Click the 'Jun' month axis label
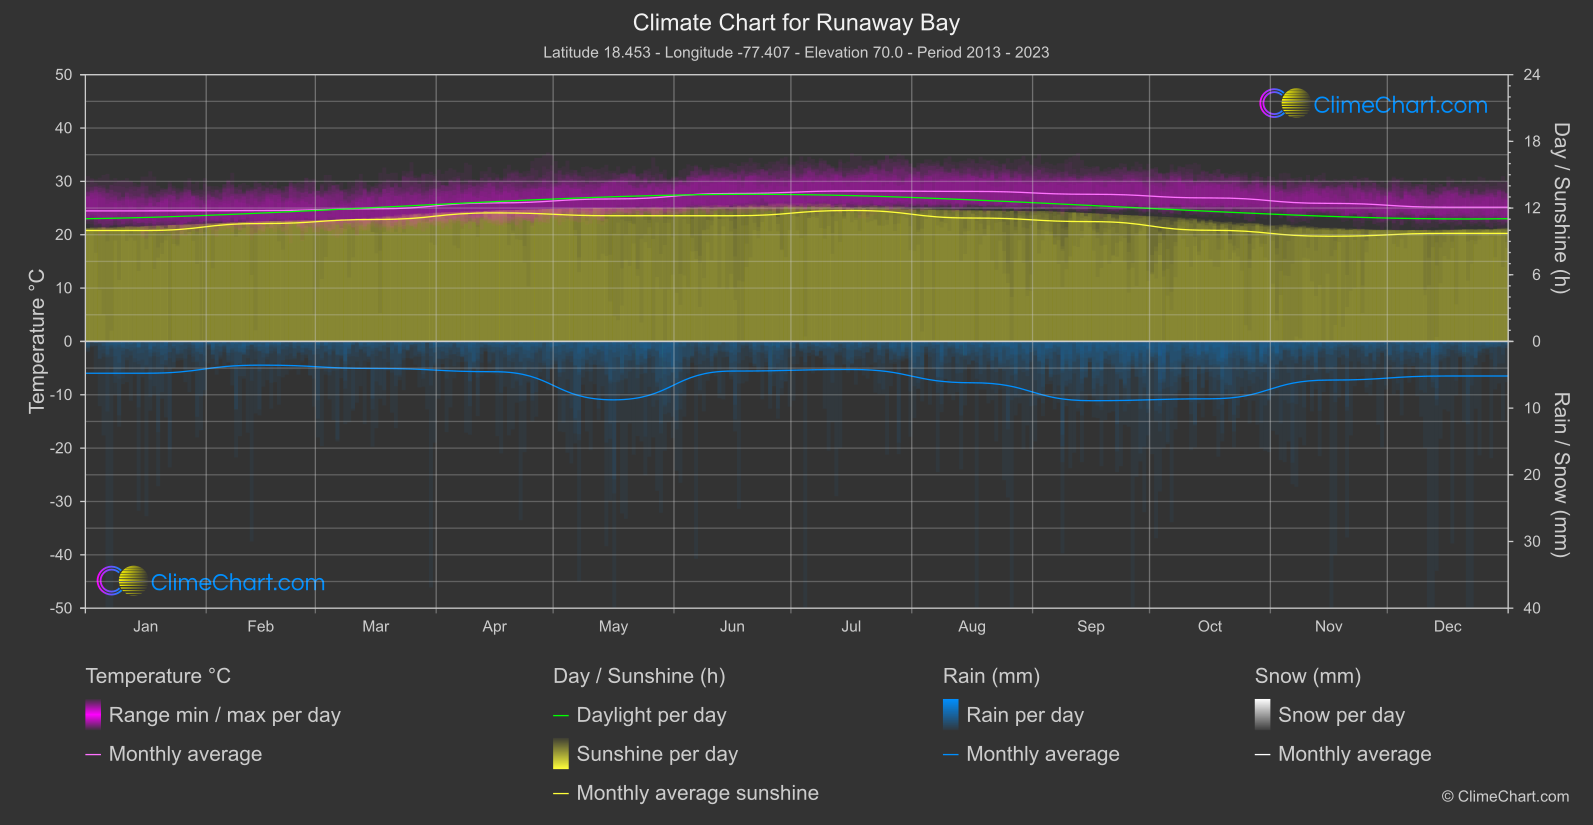Image resolution: width=1593 pixels, height=825 pixels. (x=732, y=626)
